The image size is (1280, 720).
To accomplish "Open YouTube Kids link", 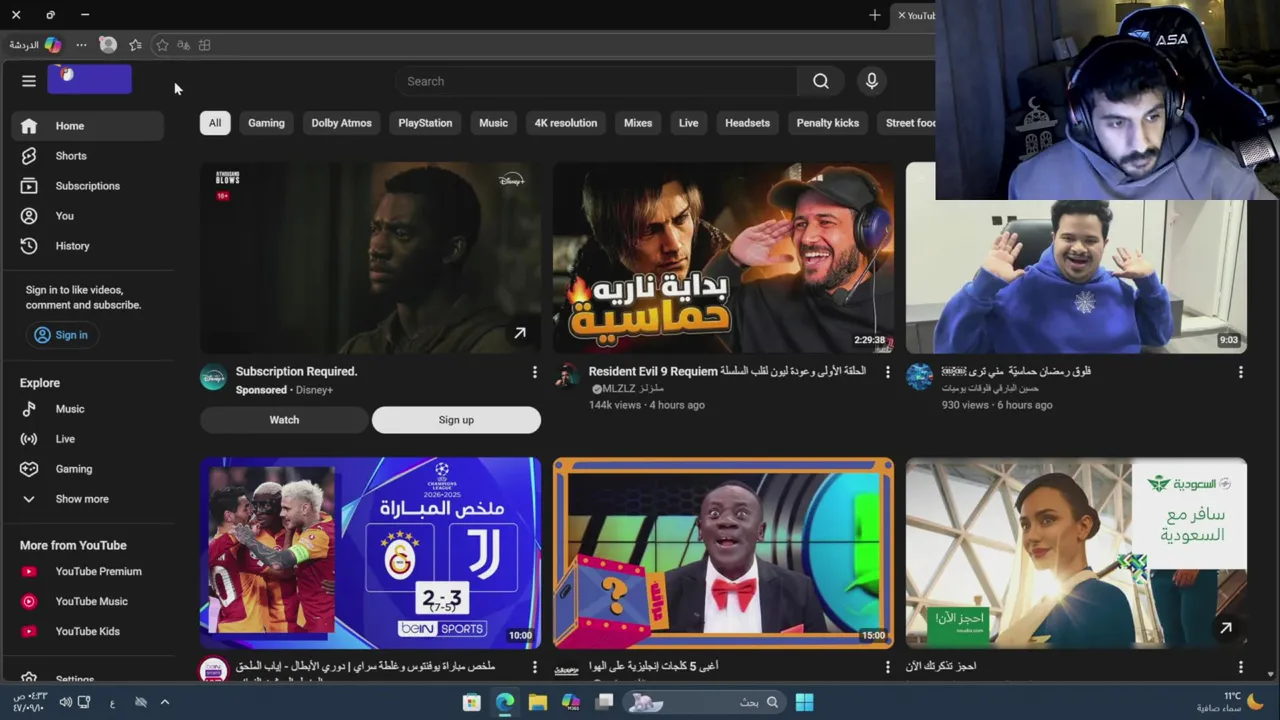I will click(x=88, y=632).
